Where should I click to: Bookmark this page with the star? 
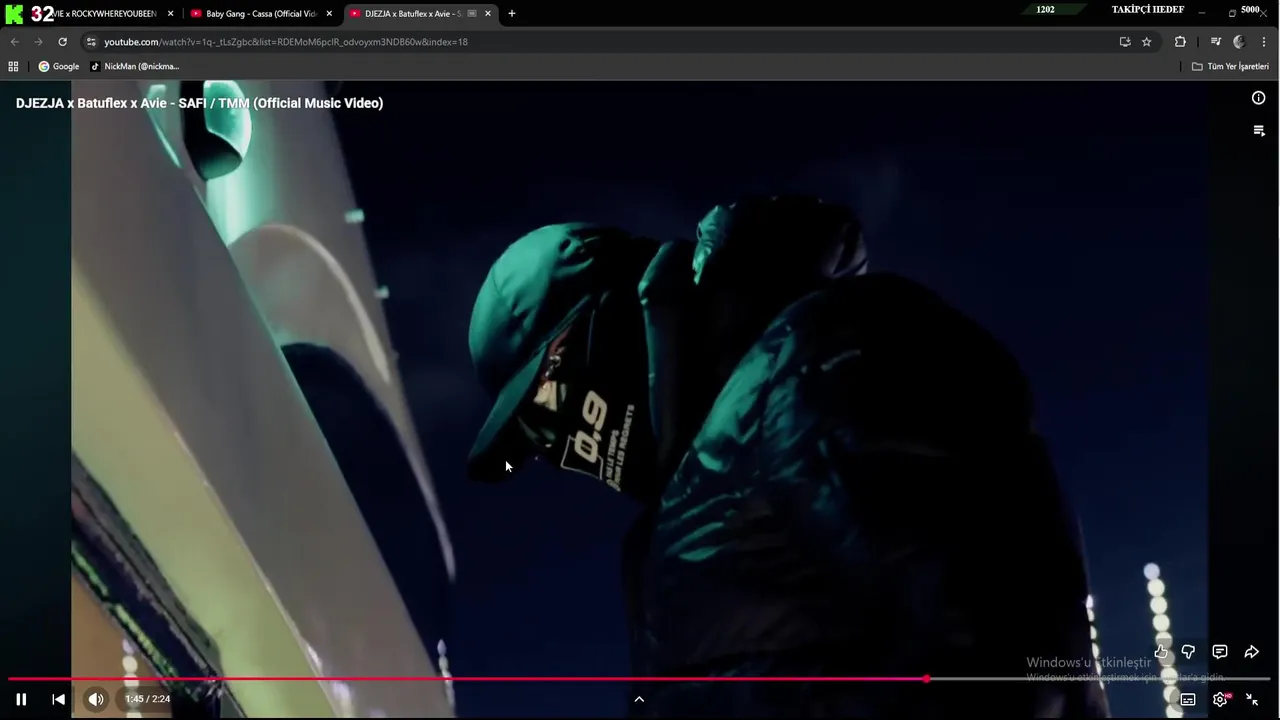(x=1147, y=42)
